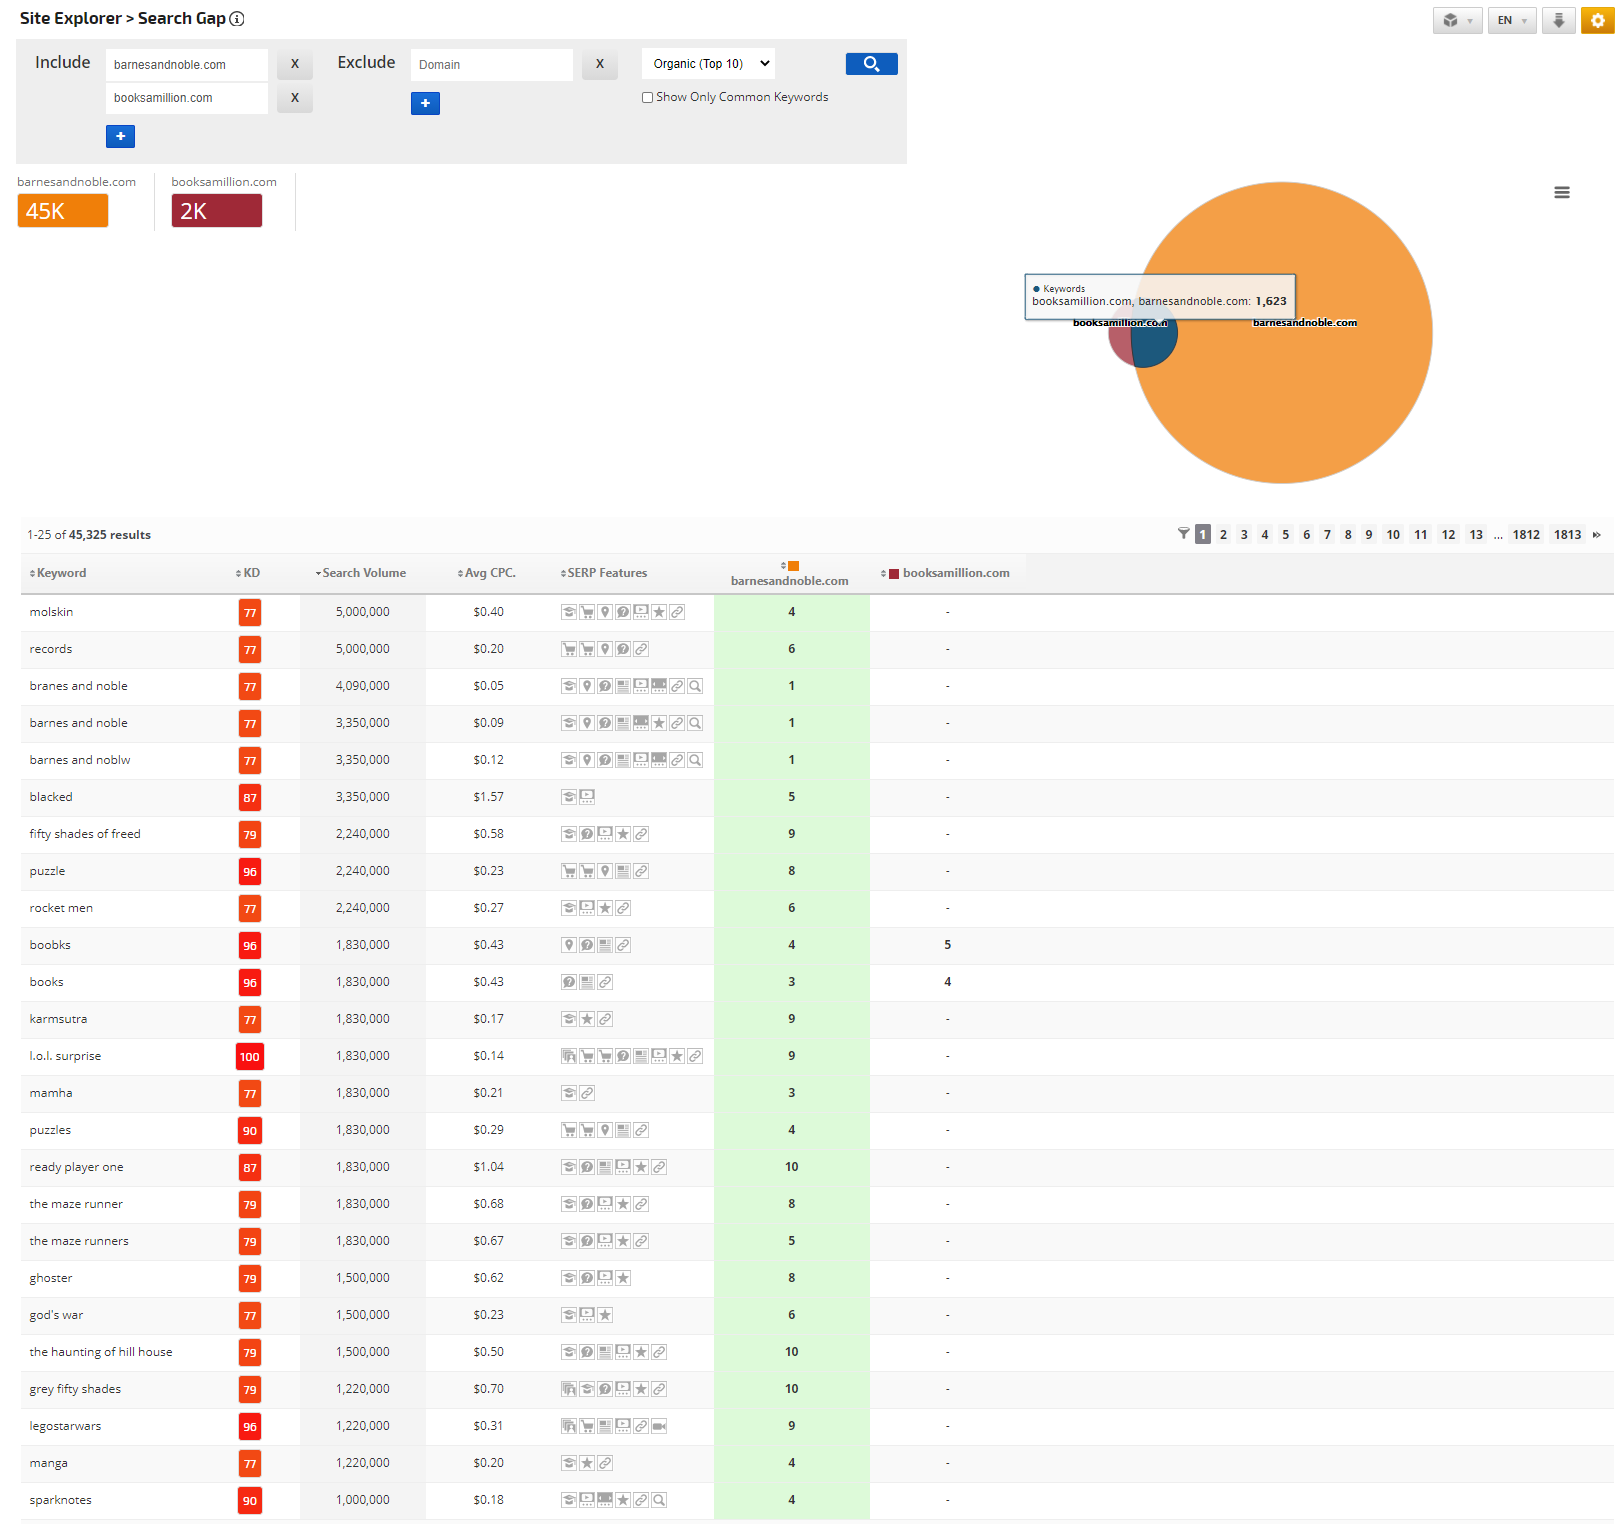Expand the EN language dropdown
The image size is (1624, 1524).
[x=1511, y=20]
